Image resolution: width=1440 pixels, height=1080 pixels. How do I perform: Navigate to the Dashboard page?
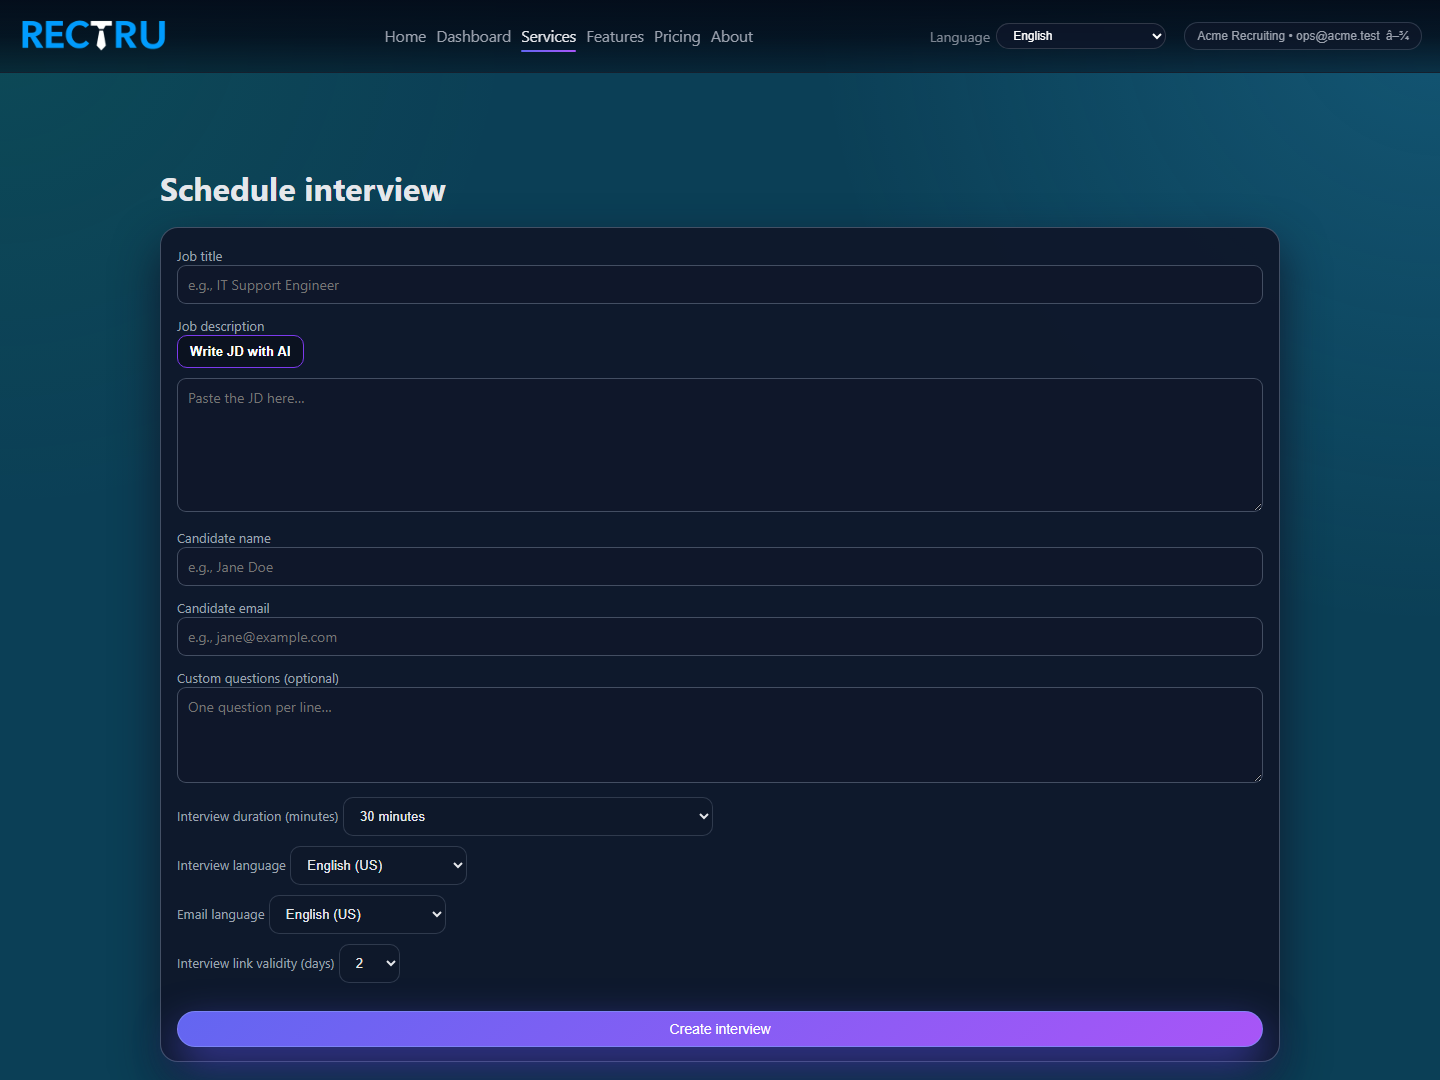click(473, 36)
